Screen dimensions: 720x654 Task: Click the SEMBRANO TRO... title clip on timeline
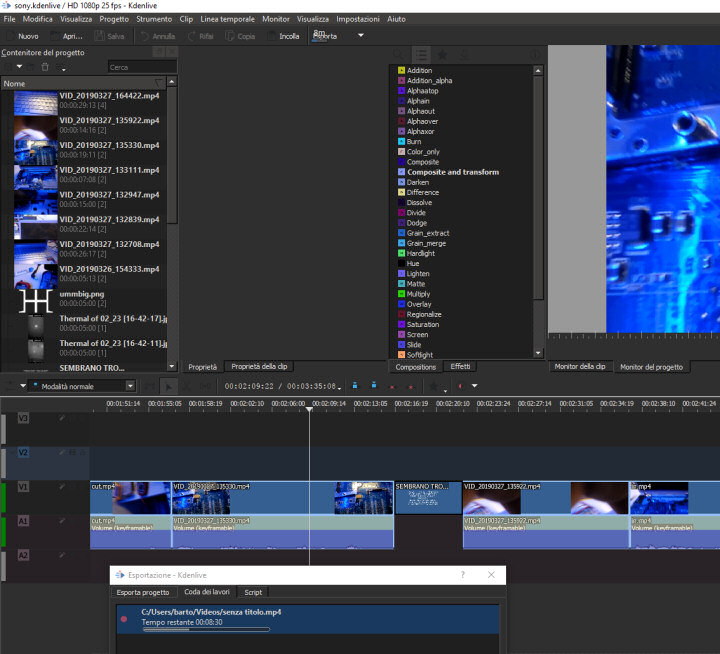(428, 498)
